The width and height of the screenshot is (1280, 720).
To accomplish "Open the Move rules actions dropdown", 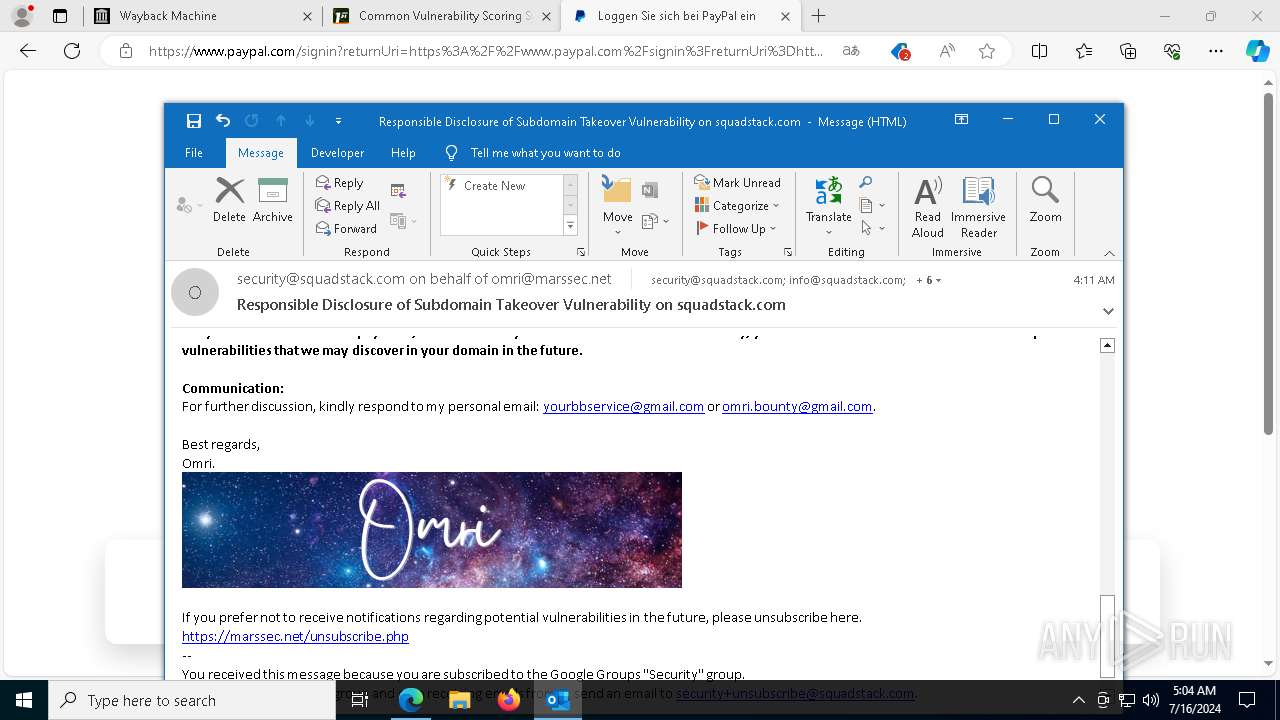I will pyautogui.click(x=655, y=221).
